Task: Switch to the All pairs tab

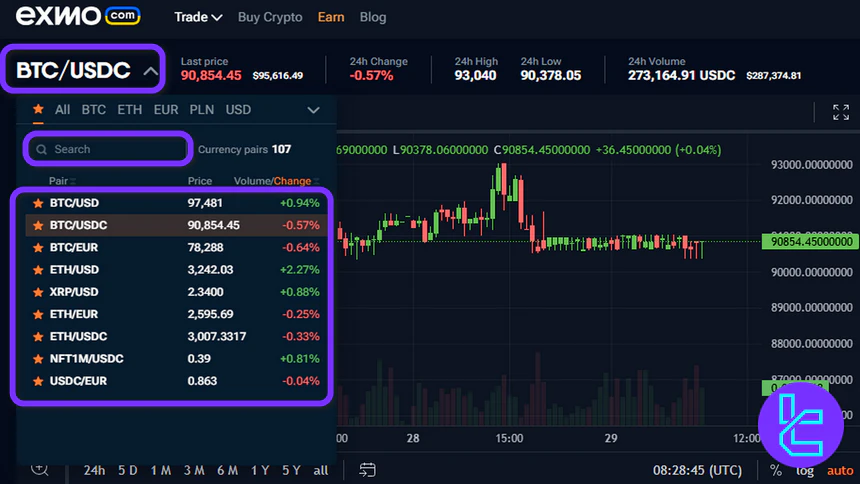Action: [x=63, y=110]
